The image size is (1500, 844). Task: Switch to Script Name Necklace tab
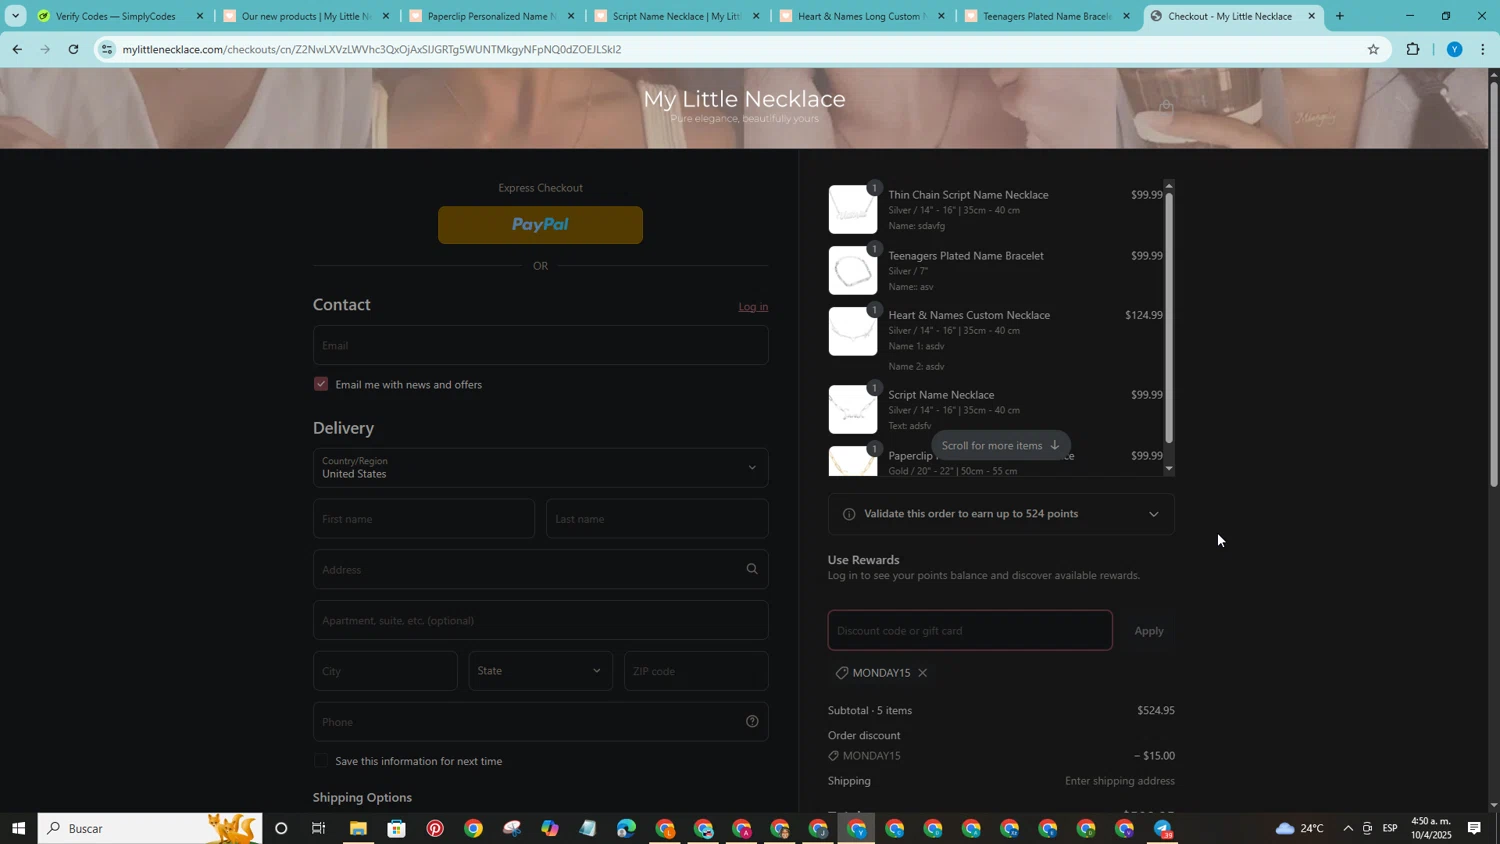(675, 16)
